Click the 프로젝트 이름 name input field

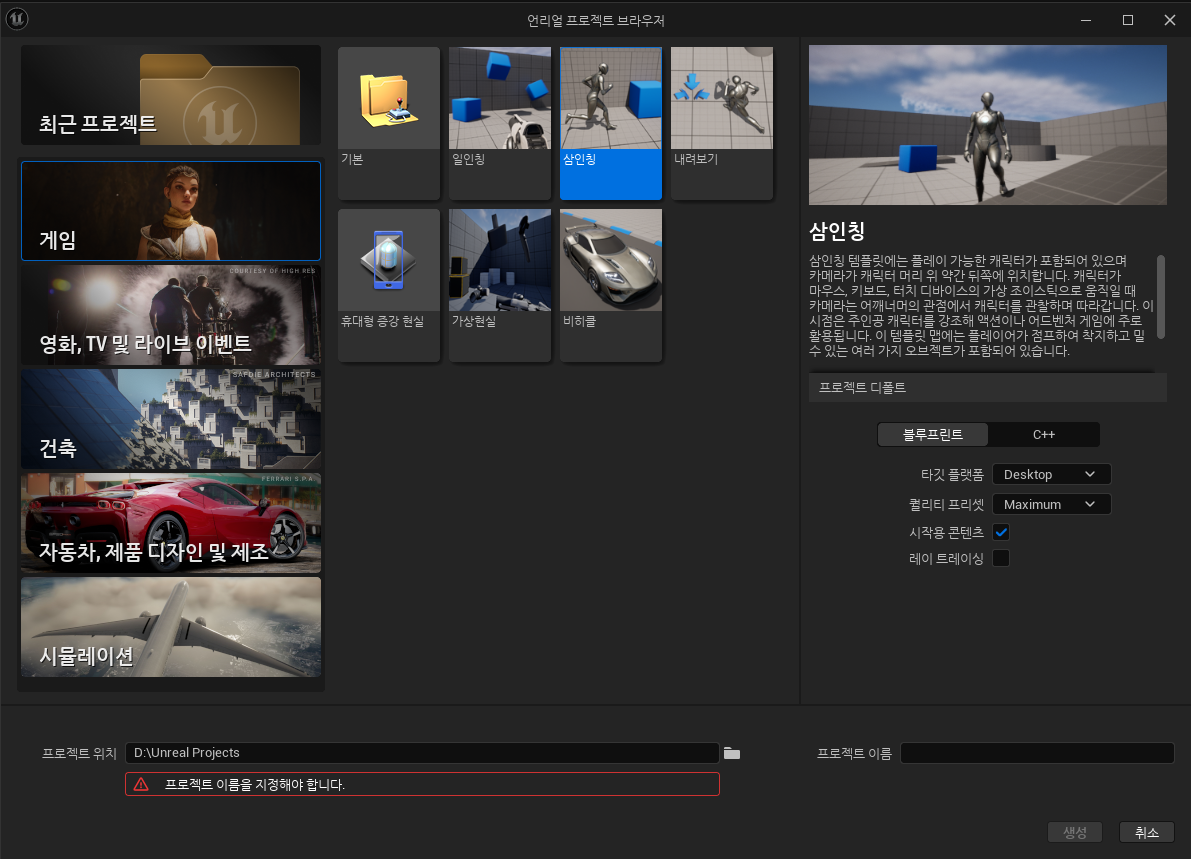(x=1037, y=753)
